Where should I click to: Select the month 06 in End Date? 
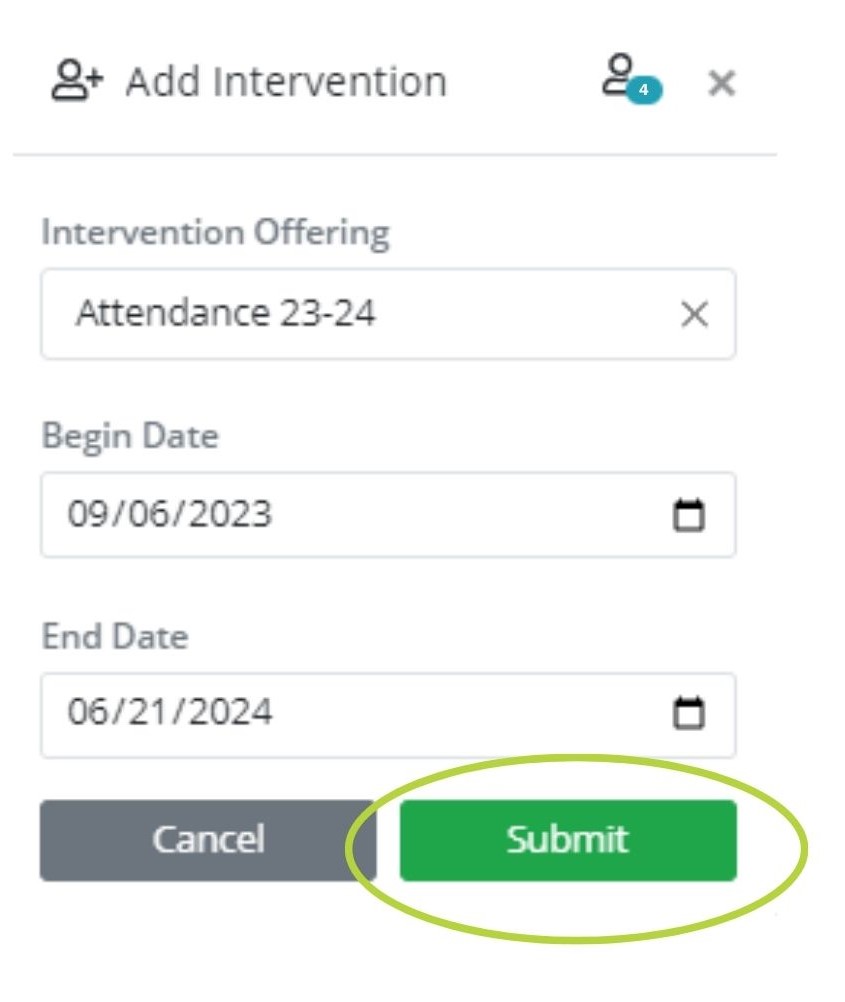pos(87,712)
